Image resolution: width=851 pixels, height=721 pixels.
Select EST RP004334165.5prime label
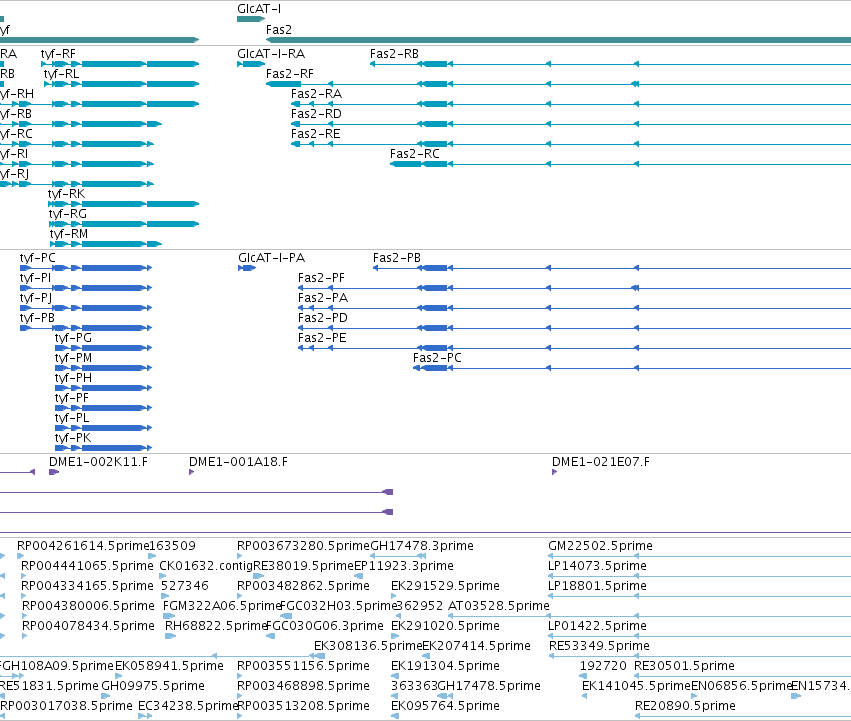(87, 586)
